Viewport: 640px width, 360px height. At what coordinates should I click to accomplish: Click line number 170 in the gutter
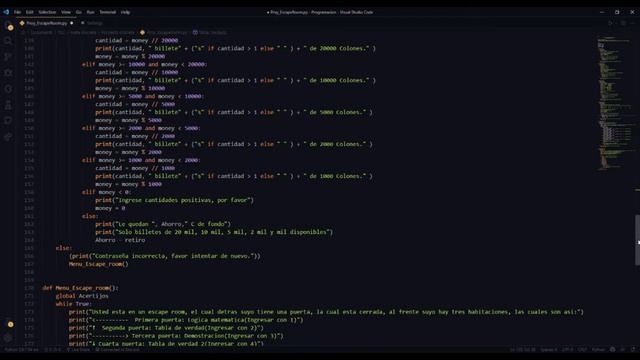(29, 288)
